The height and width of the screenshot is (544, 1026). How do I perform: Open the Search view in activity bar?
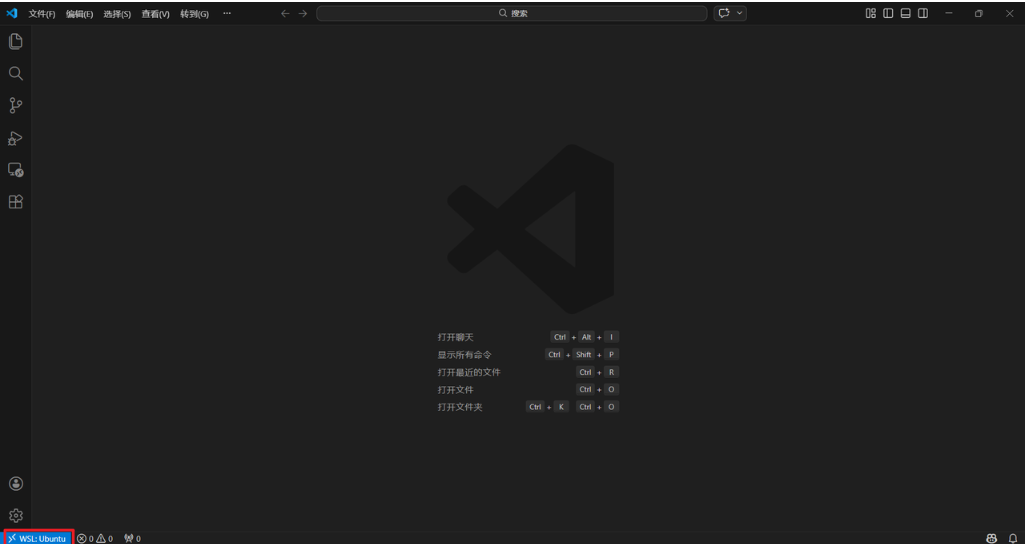(16, 73)
